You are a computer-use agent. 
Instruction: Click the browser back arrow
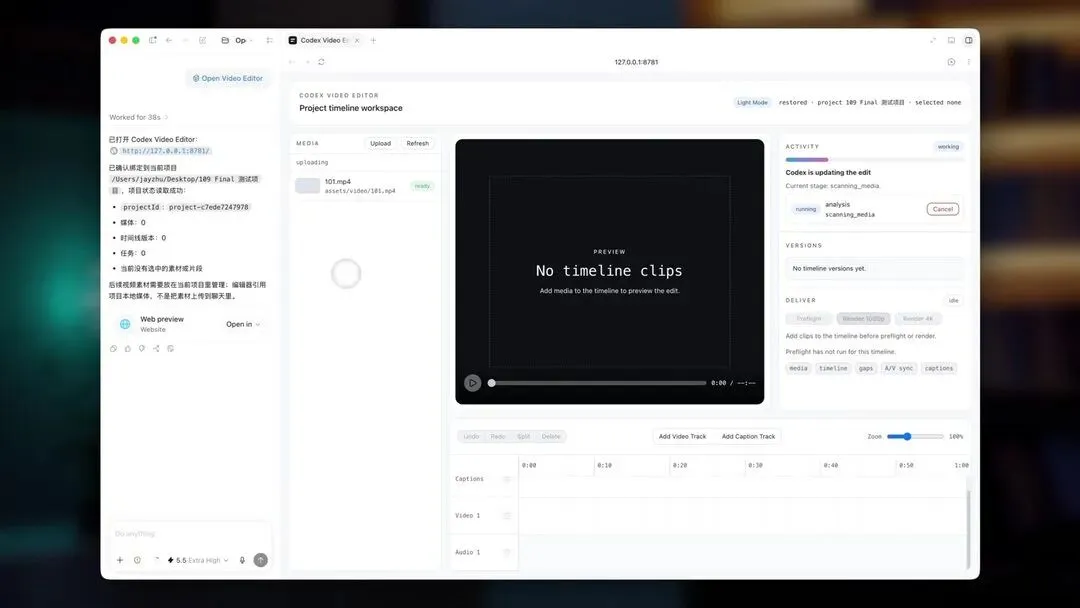tap(292, 62)
